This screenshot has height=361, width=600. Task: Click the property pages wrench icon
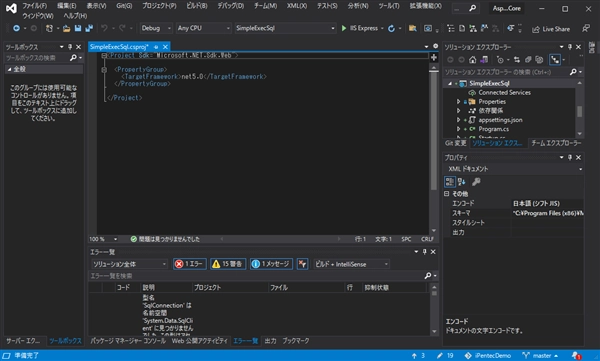(x=476, y=182)
